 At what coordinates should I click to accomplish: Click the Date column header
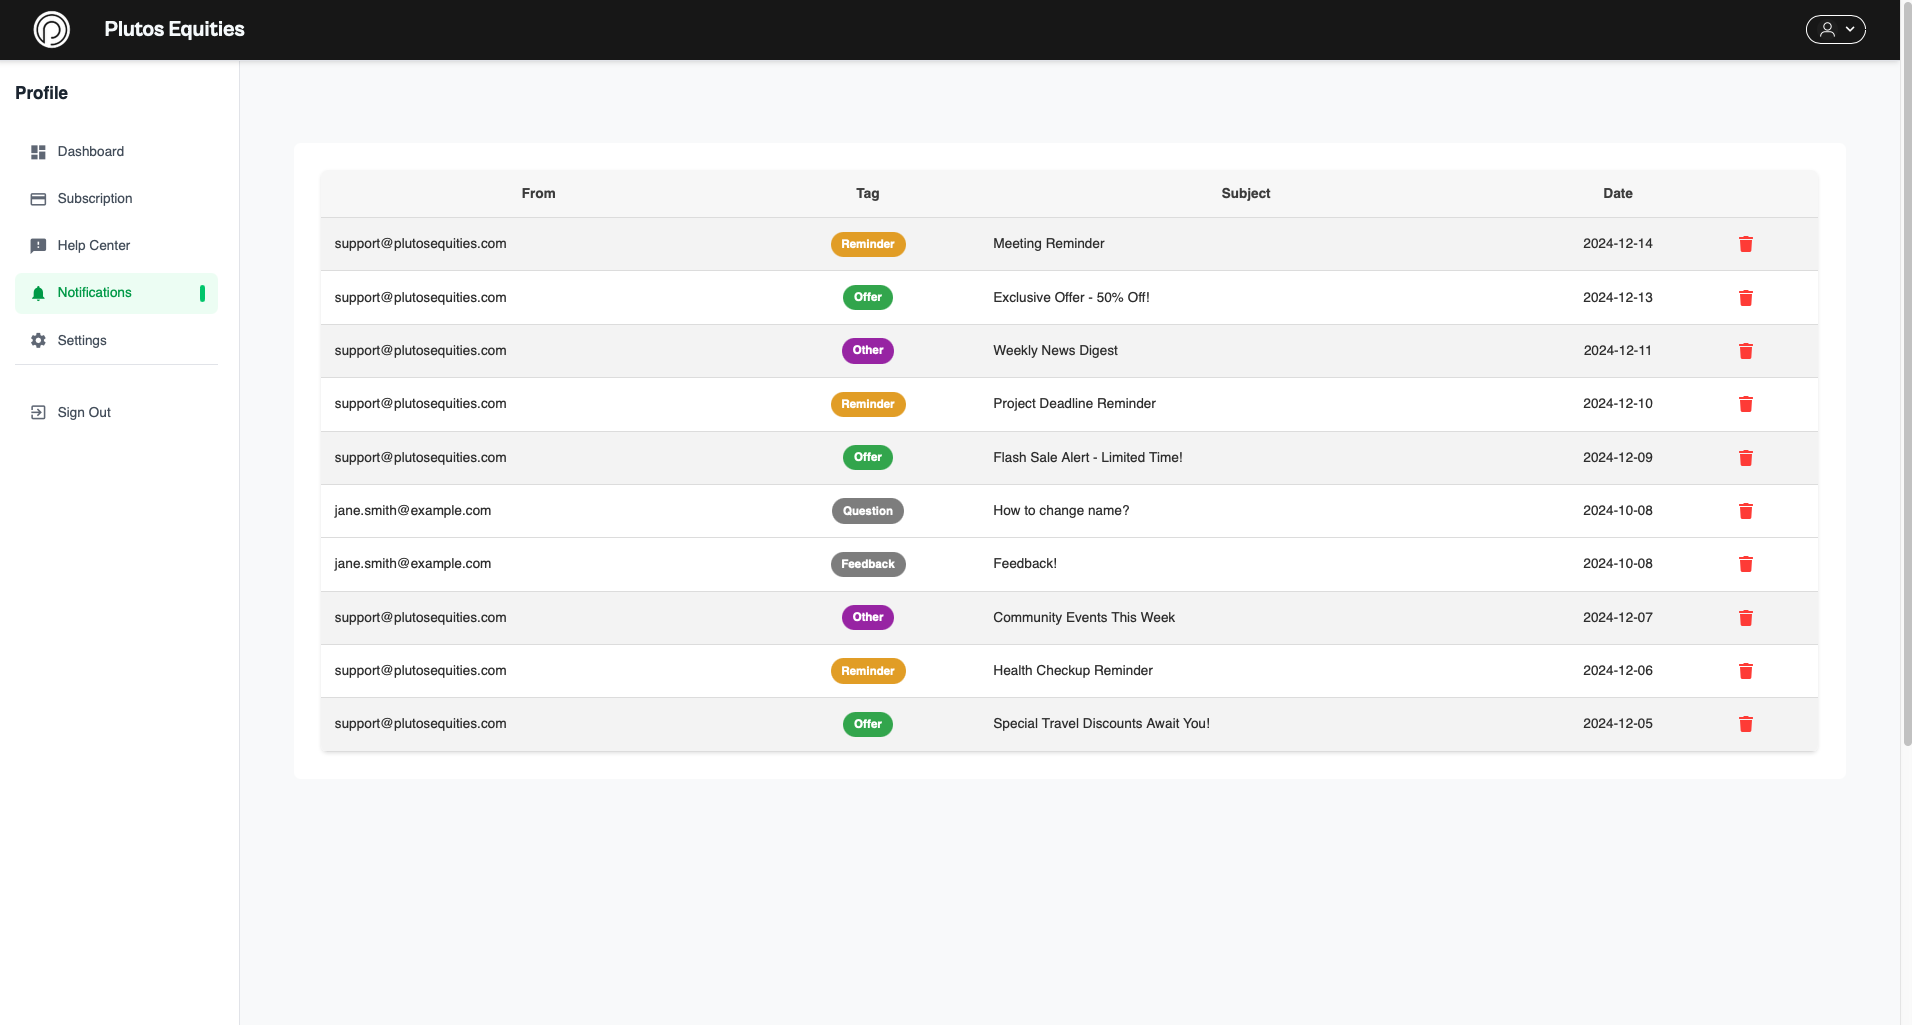1617,193
